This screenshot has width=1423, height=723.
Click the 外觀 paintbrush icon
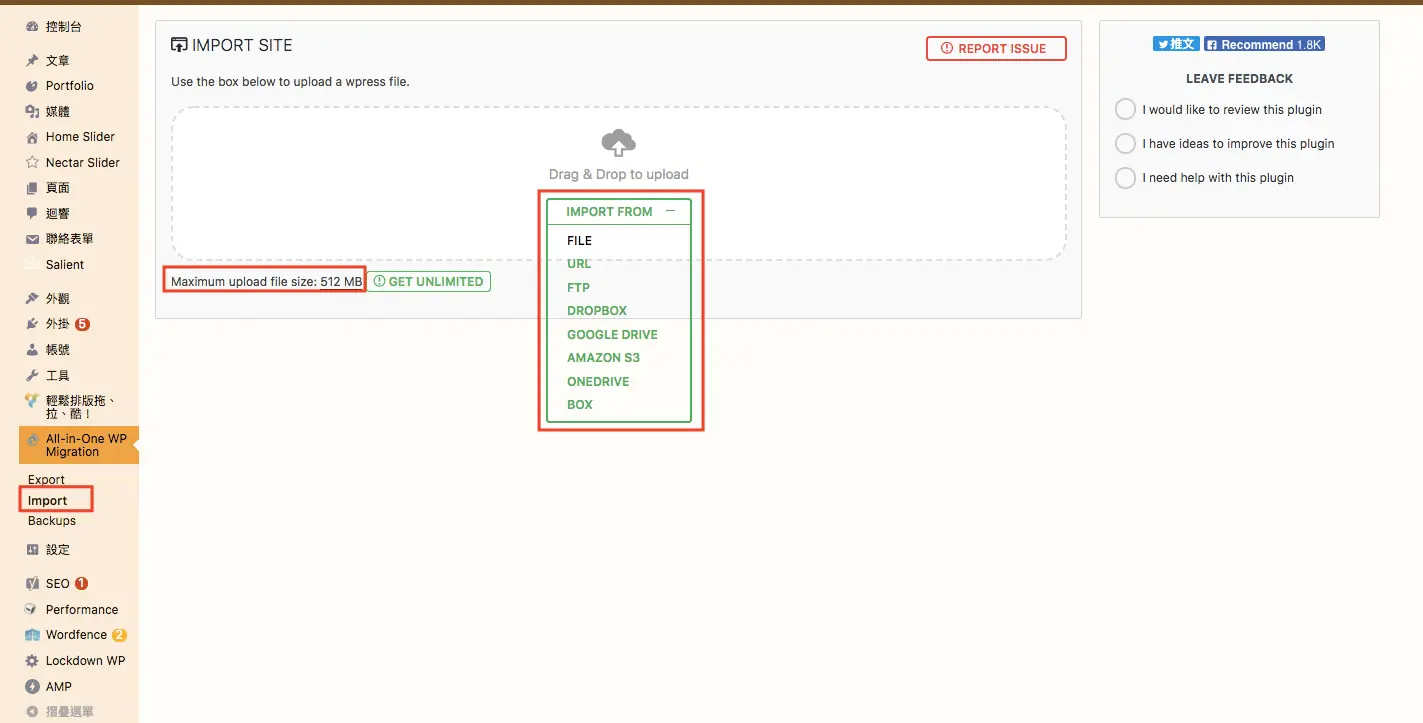[32, 299]
